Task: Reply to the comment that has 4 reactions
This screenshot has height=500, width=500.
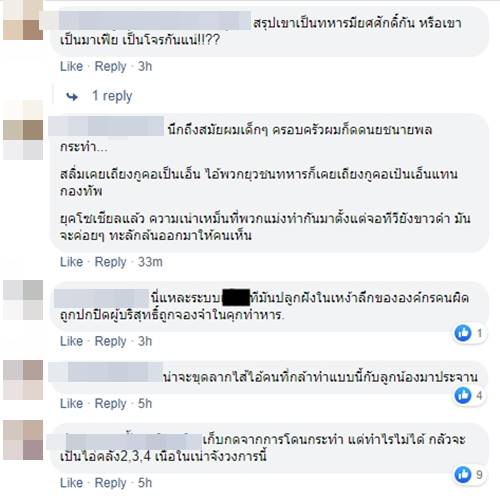Action: [x=110, y=403]
